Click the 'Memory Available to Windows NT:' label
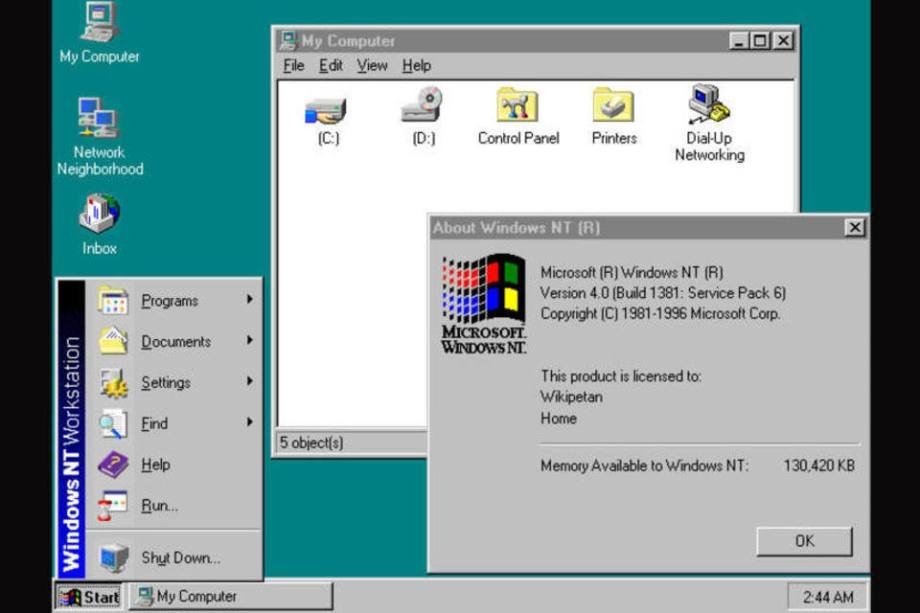 point(644,466)
